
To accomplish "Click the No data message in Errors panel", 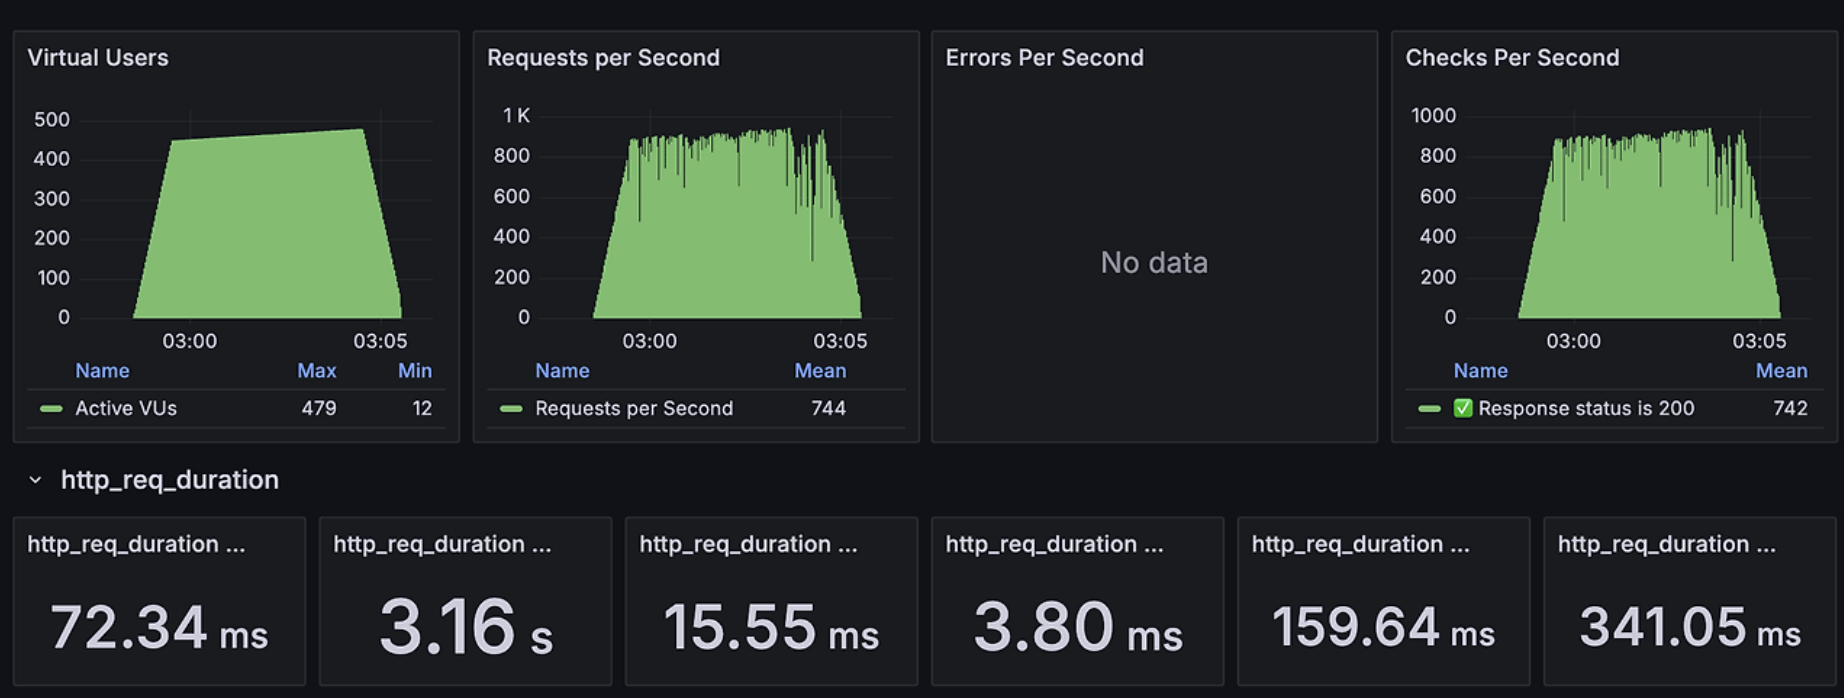I will [x=1154, y=262].
